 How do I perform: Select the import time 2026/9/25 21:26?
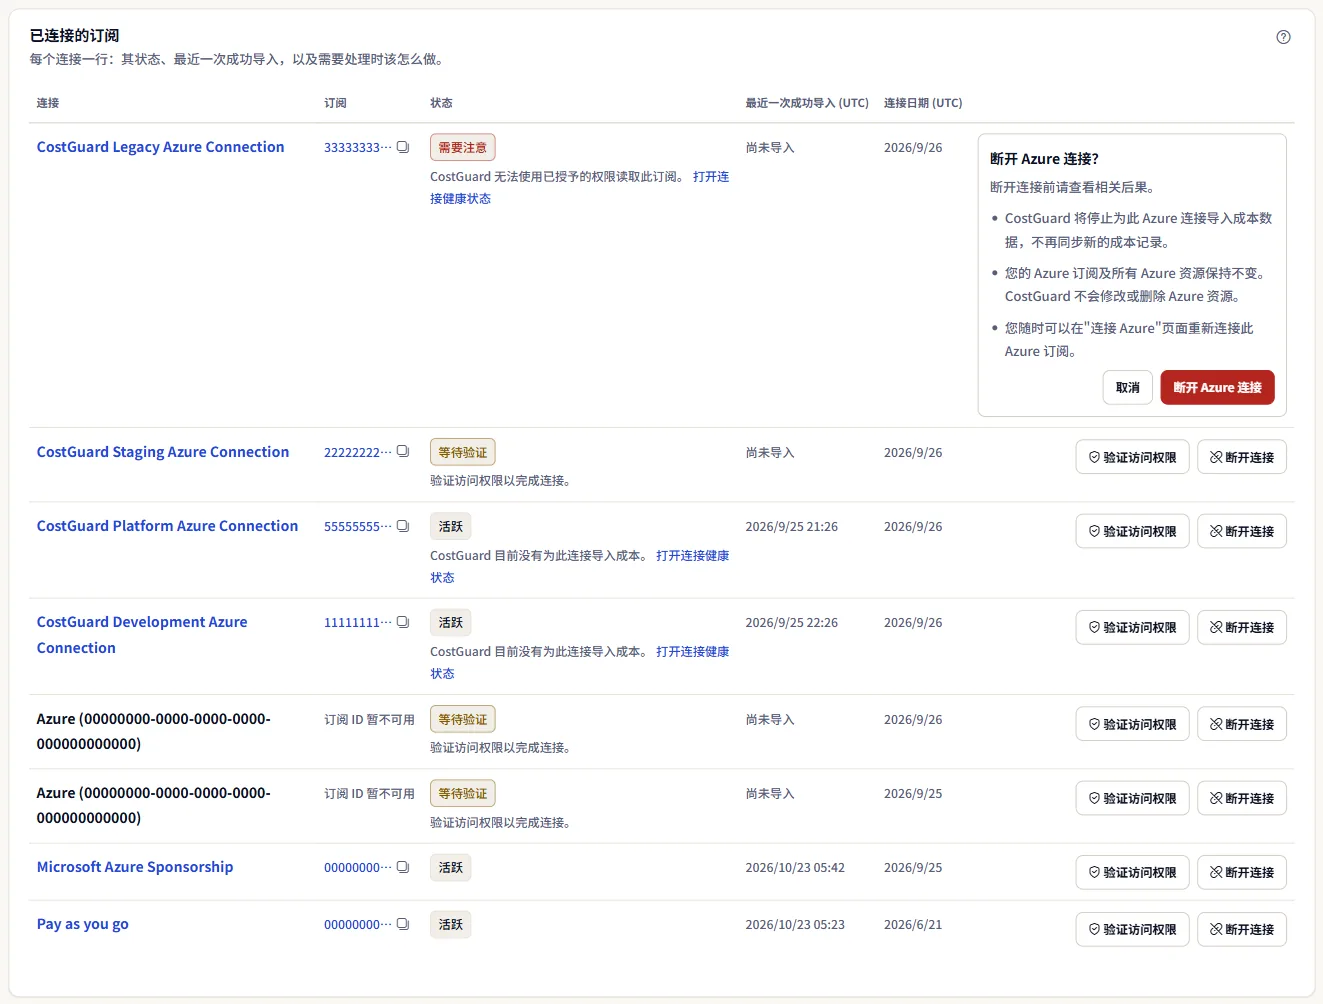pyautogui.click(x=791, y=526)
